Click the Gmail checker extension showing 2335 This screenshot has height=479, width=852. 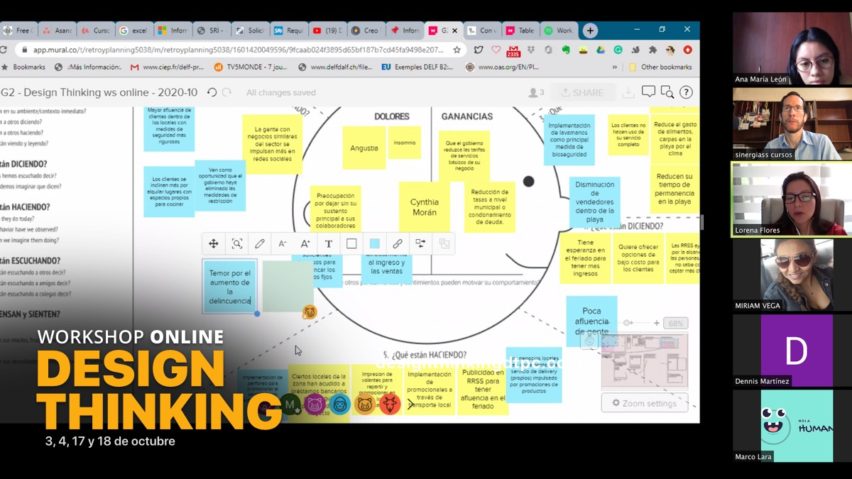click(x=513, y=51)
